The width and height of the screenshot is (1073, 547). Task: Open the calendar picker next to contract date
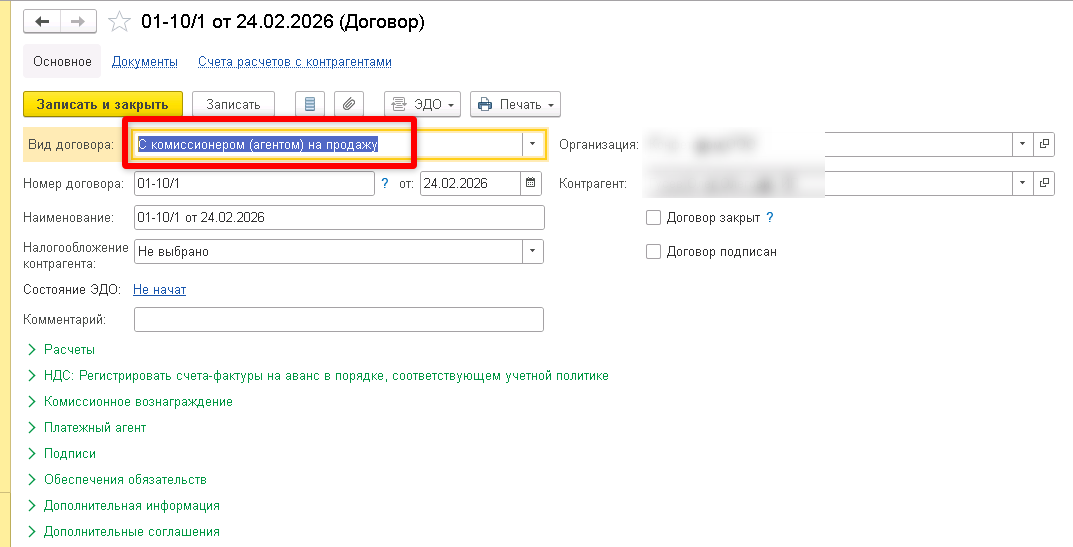pyautogui.click(x=530, y=183)
